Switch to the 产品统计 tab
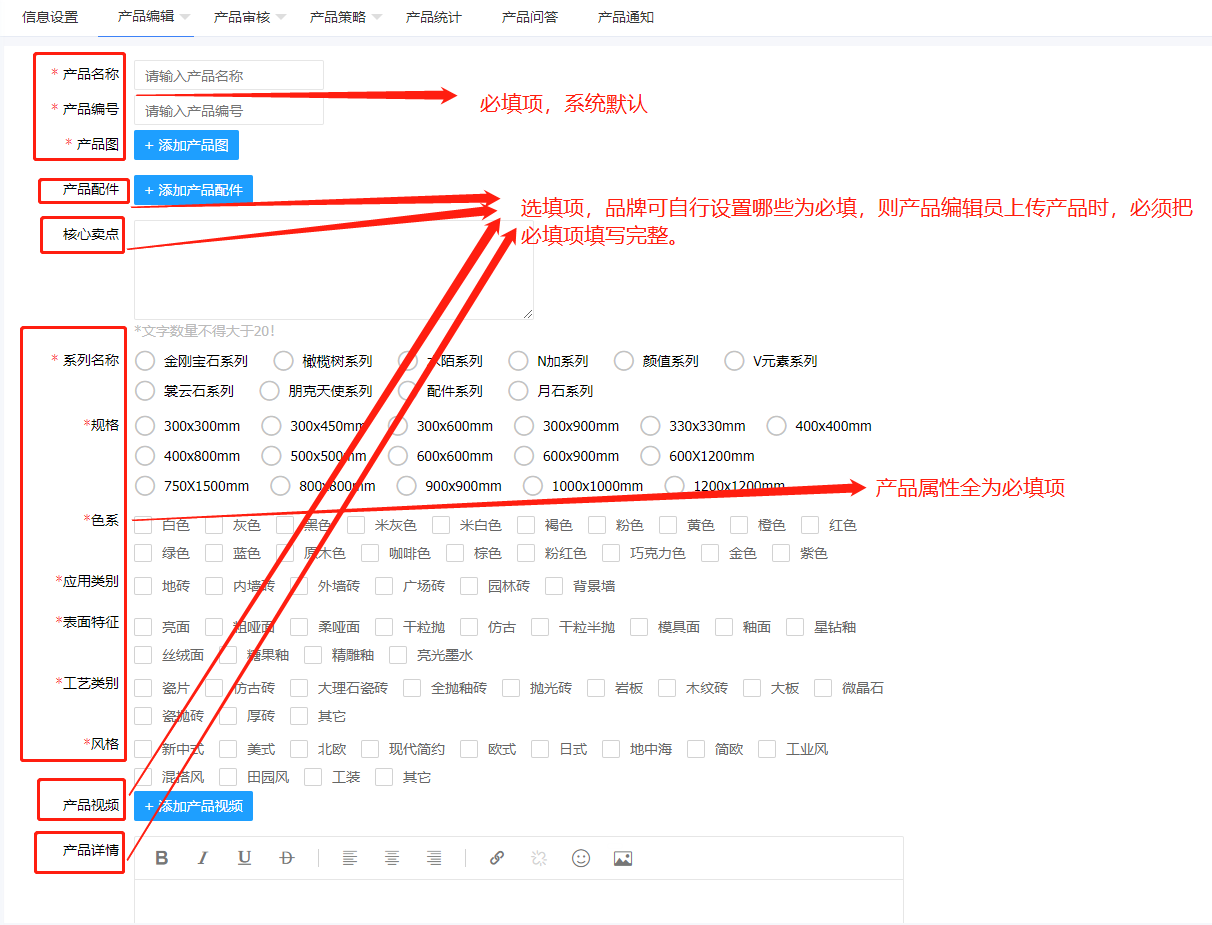This screenshot has height=925, width=1212. tap(433, 17)
